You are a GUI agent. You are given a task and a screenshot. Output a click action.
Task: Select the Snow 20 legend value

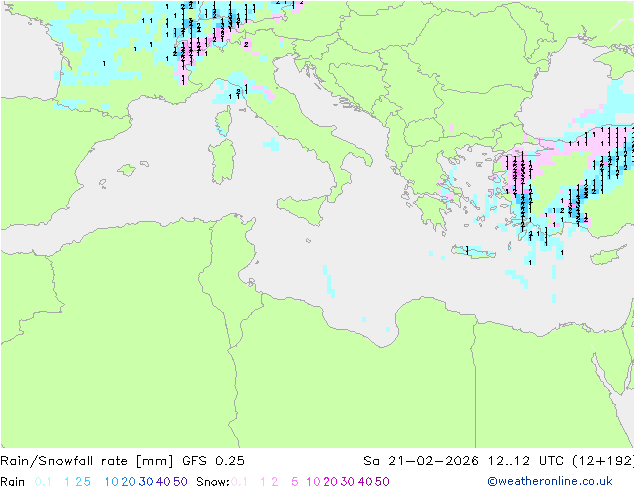coord(330,482)
